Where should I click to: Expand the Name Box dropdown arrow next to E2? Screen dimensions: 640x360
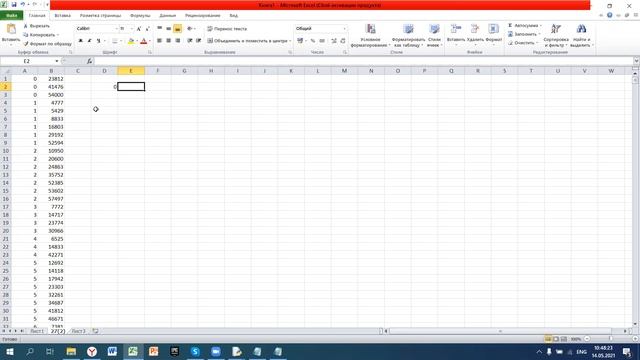click(57, 61)
